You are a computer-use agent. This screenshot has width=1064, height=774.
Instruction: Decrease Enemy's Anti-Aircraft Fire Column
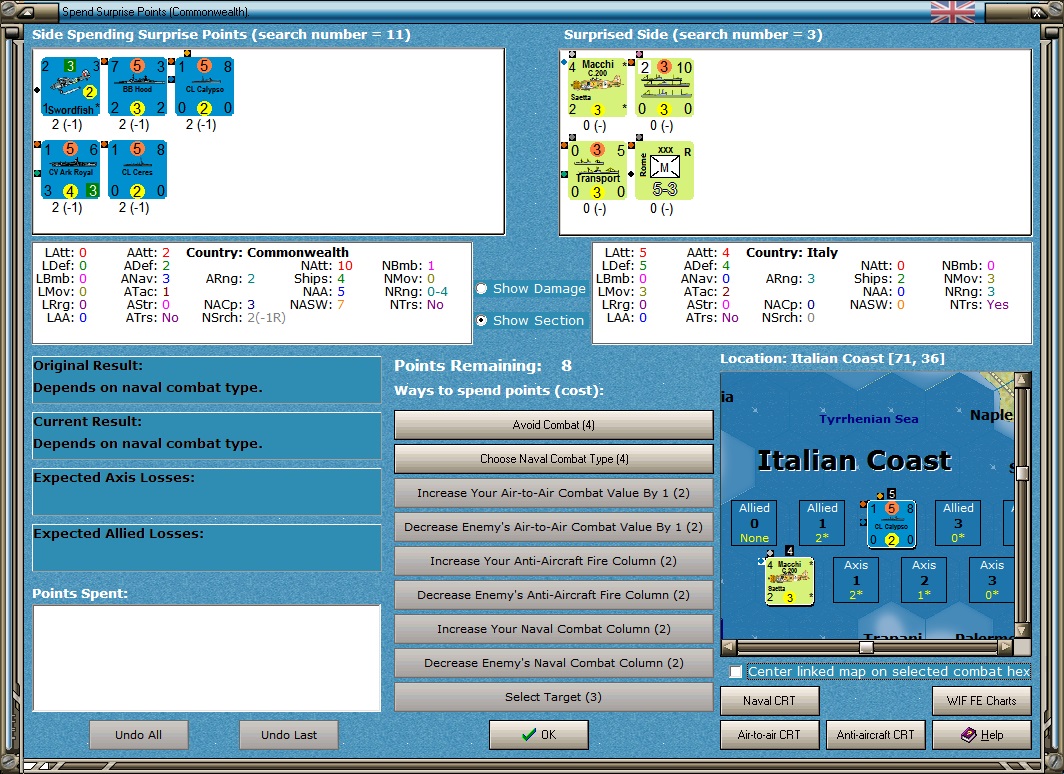(554, 595)
